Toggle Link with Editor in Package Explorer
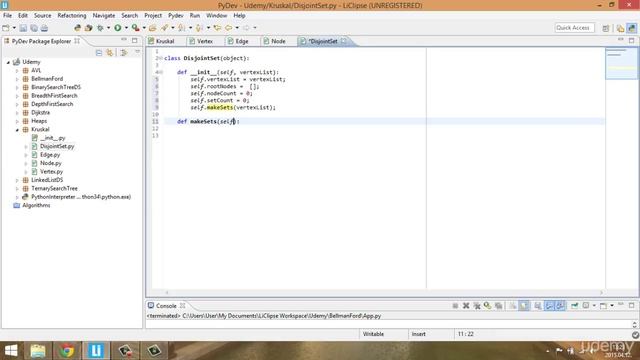640x360 pixels. pos(109,53)
